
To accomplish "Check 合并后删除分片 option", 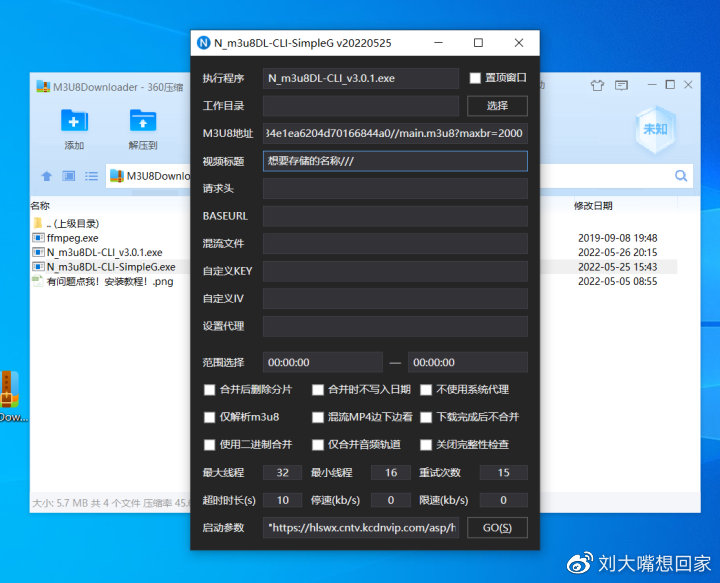I will tap(209, 390).
